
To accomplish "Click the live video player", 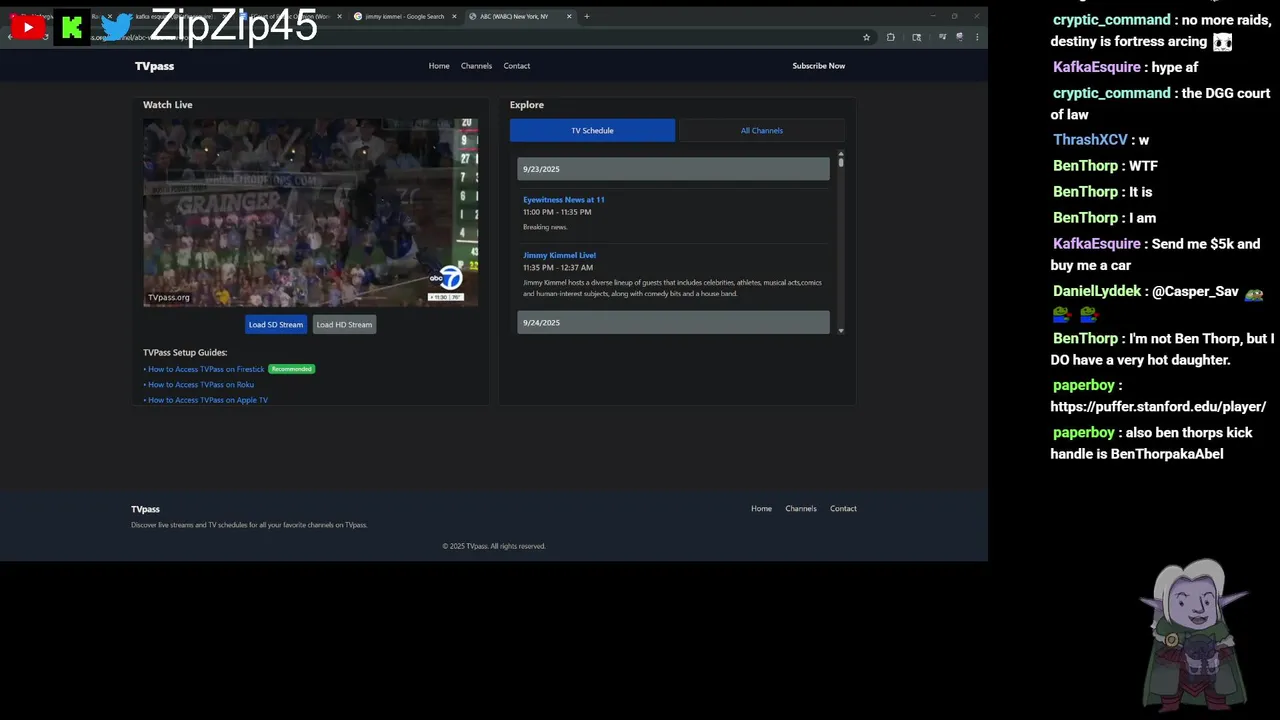I will point(310,212).
